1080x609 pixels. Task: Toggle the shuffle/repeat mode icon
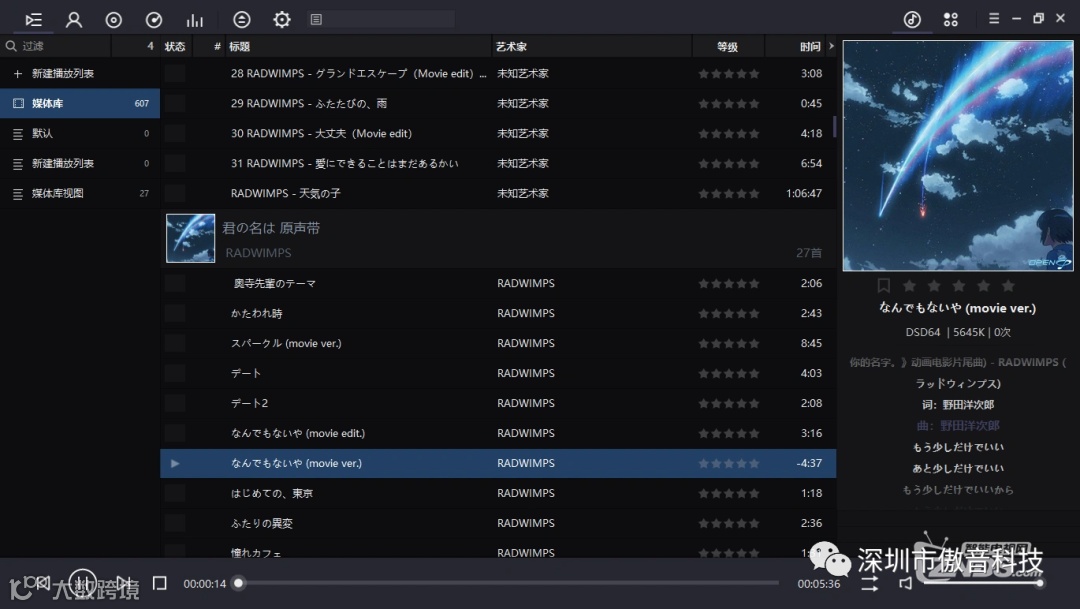click(870, 584)
